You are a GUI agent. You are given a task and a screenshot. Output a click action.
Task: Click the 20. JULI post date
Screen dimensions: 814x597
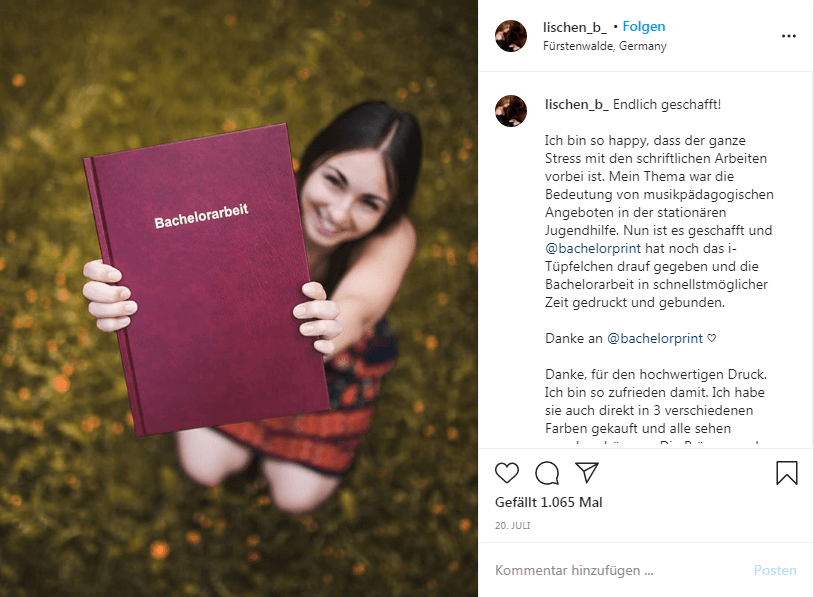pos(512,525)
